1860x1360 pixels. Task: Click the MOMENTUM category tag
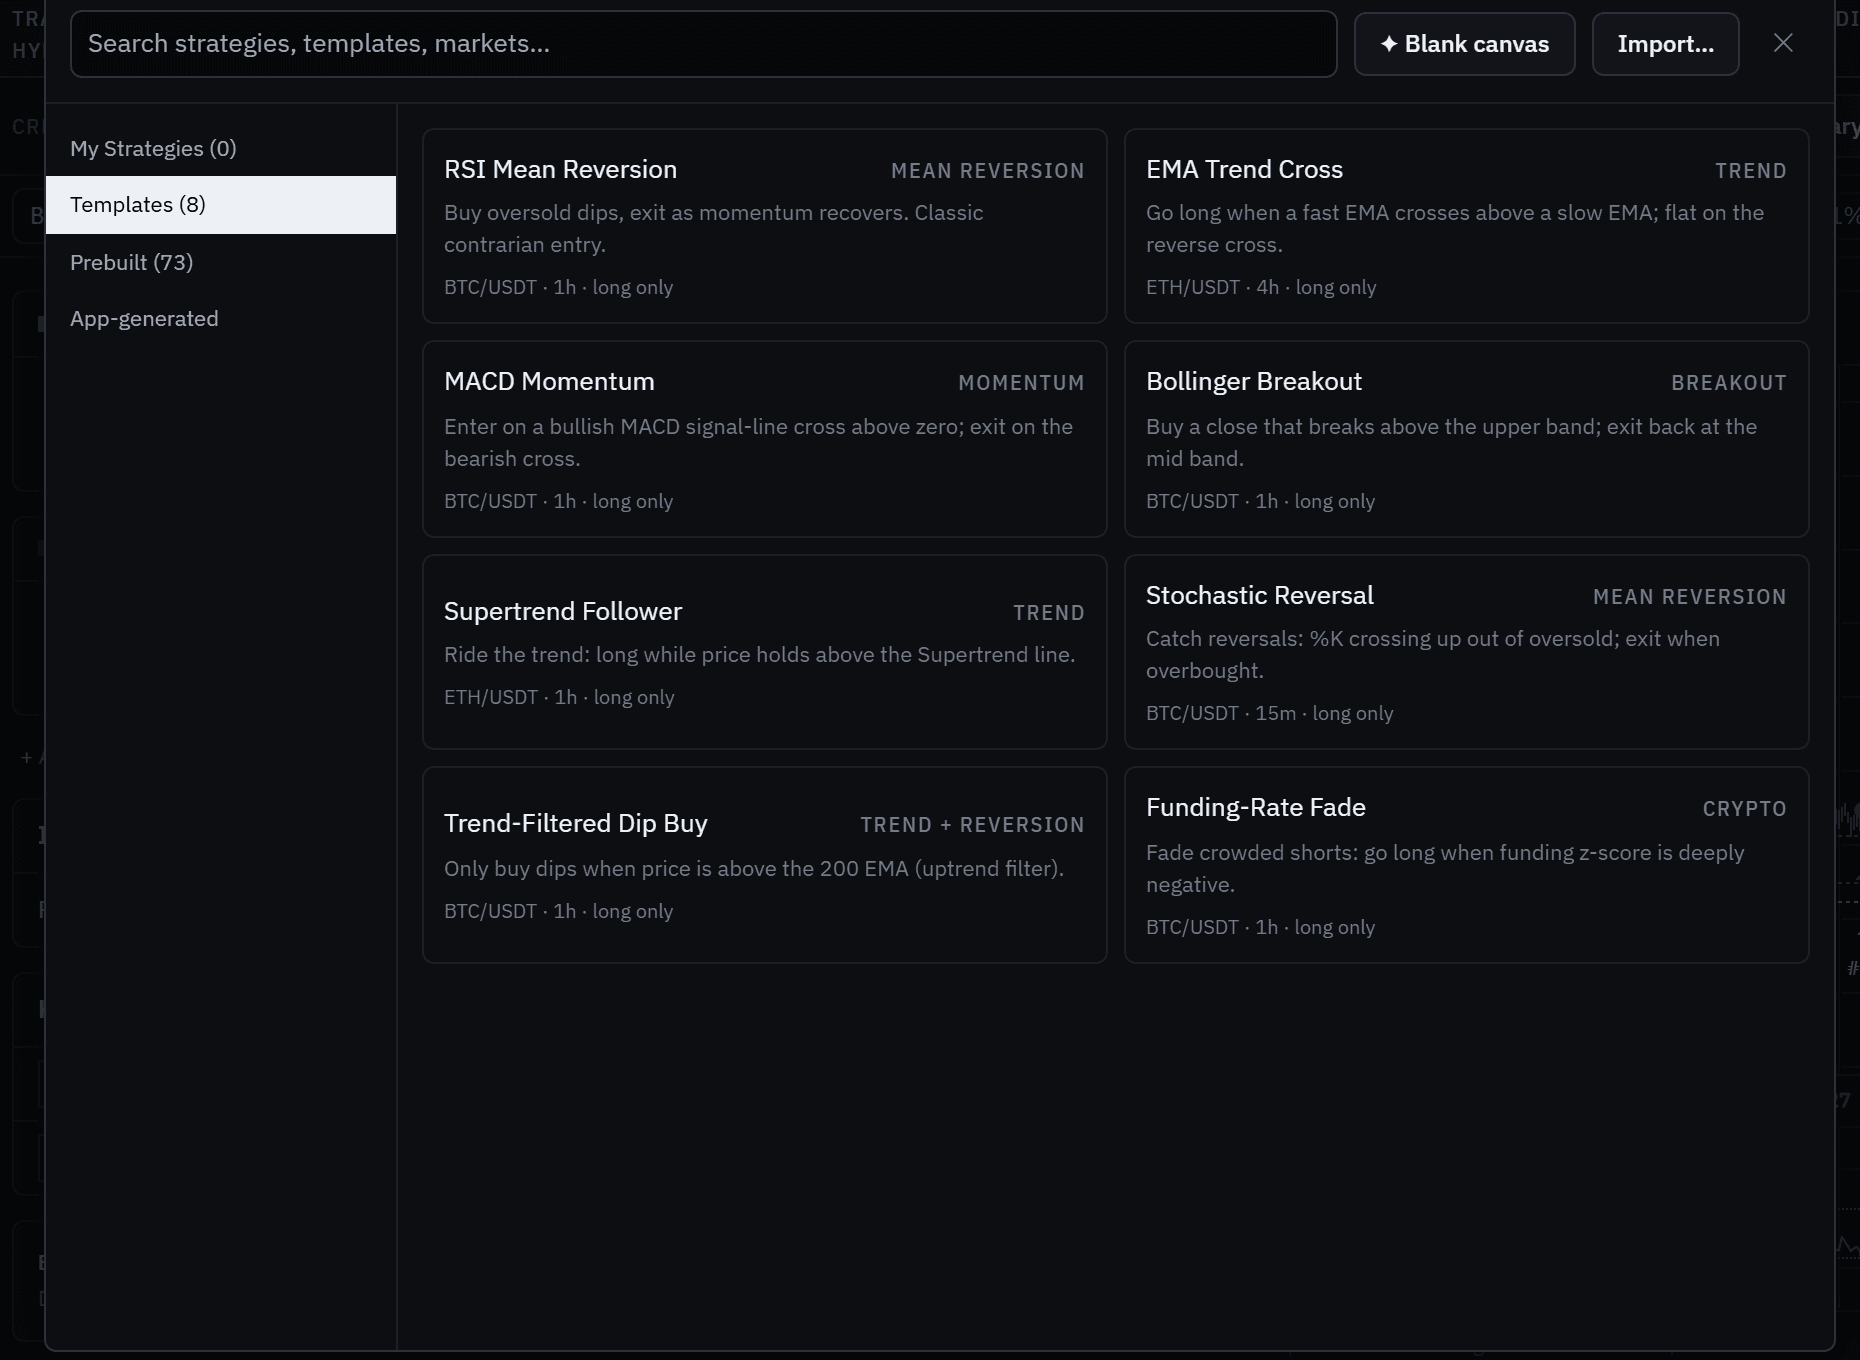point(1021,383)
